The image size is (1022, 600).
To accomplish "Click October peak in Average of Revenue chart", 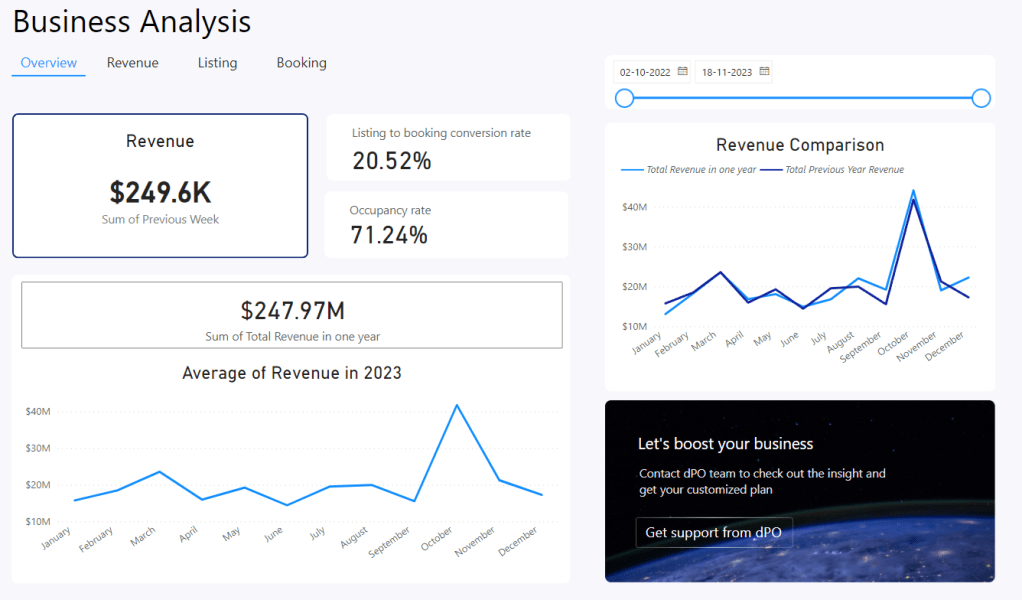I will coord(457,406).
